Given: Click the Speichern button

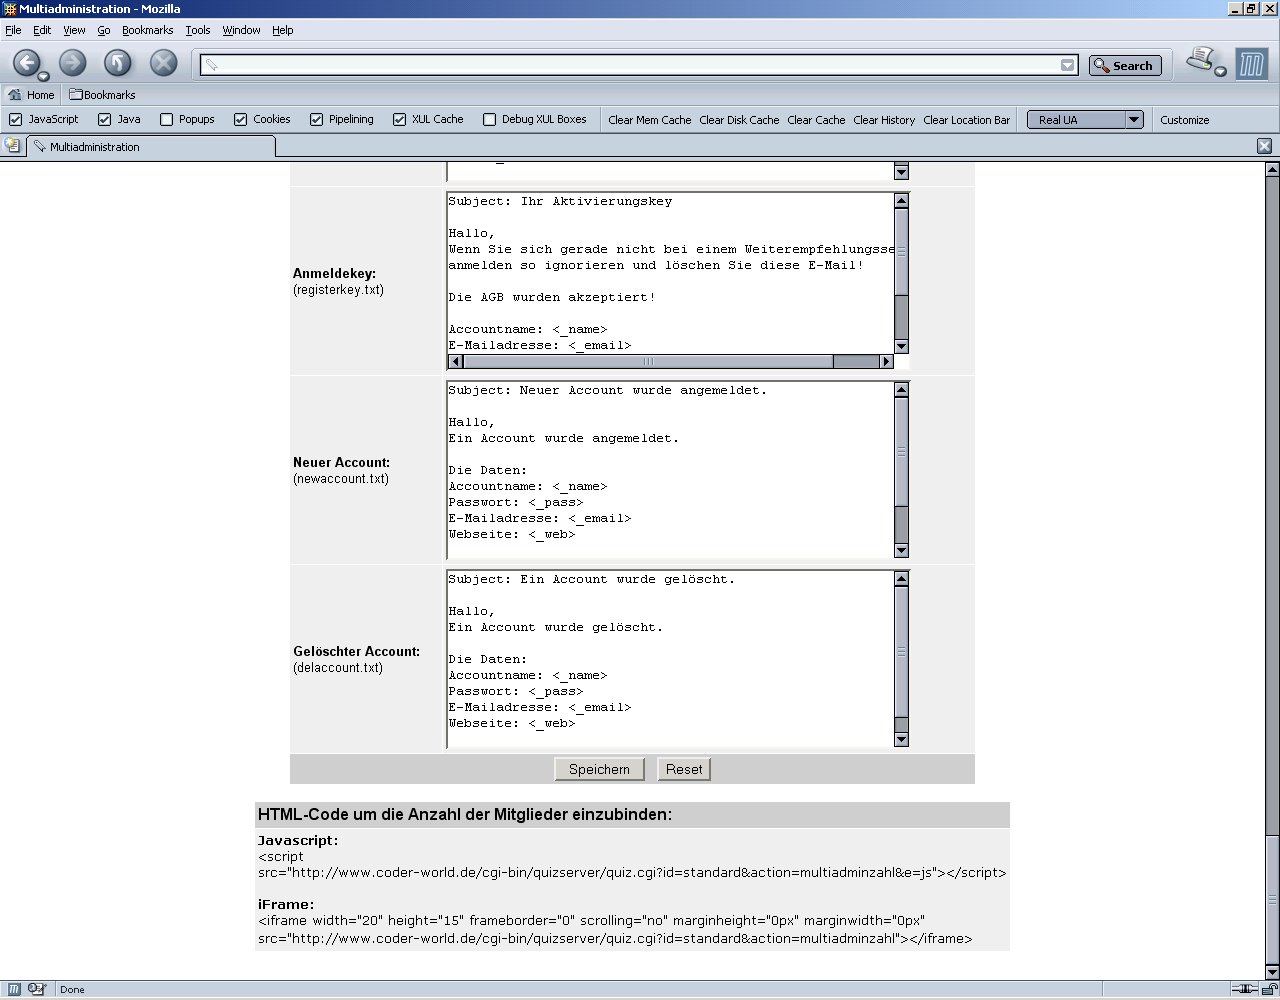Looking at the screenshot, I should point(599,769).
